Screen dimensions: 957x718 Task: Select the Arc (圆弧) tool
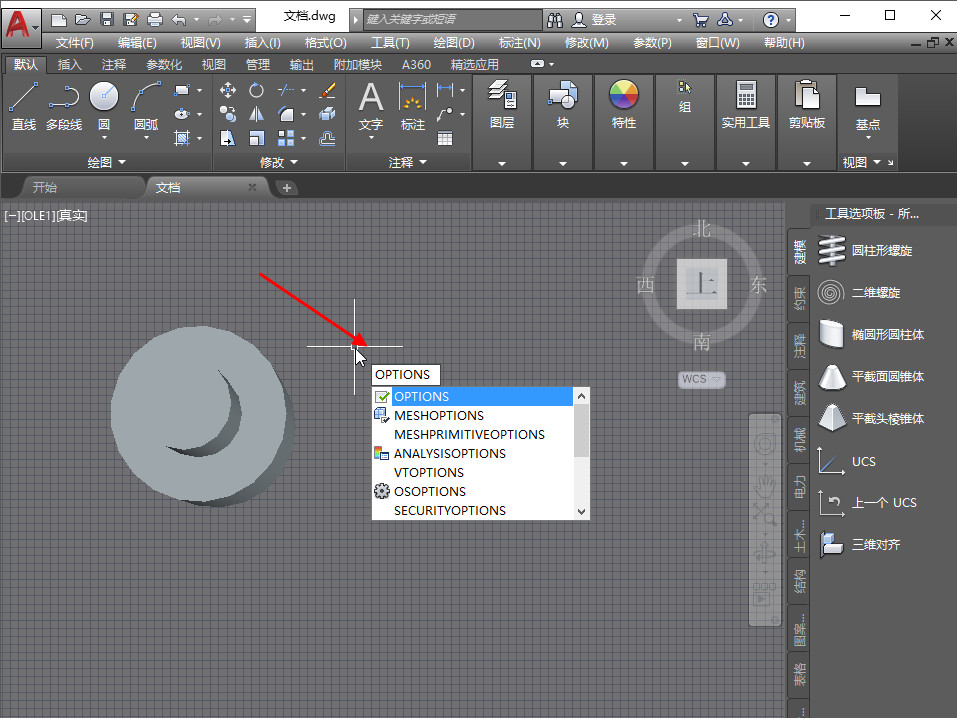[x=146, y=106]
